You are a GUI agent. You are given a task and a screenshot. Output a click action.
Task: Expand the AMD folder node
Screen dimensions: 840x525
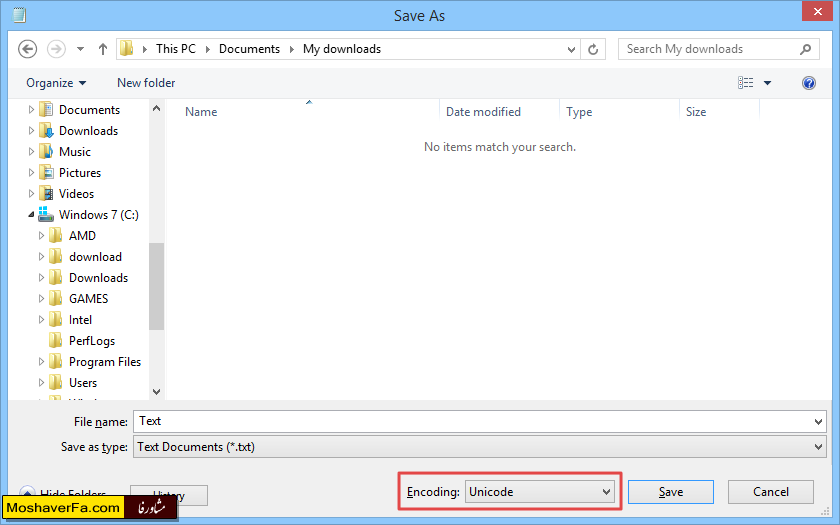[41, 236]
